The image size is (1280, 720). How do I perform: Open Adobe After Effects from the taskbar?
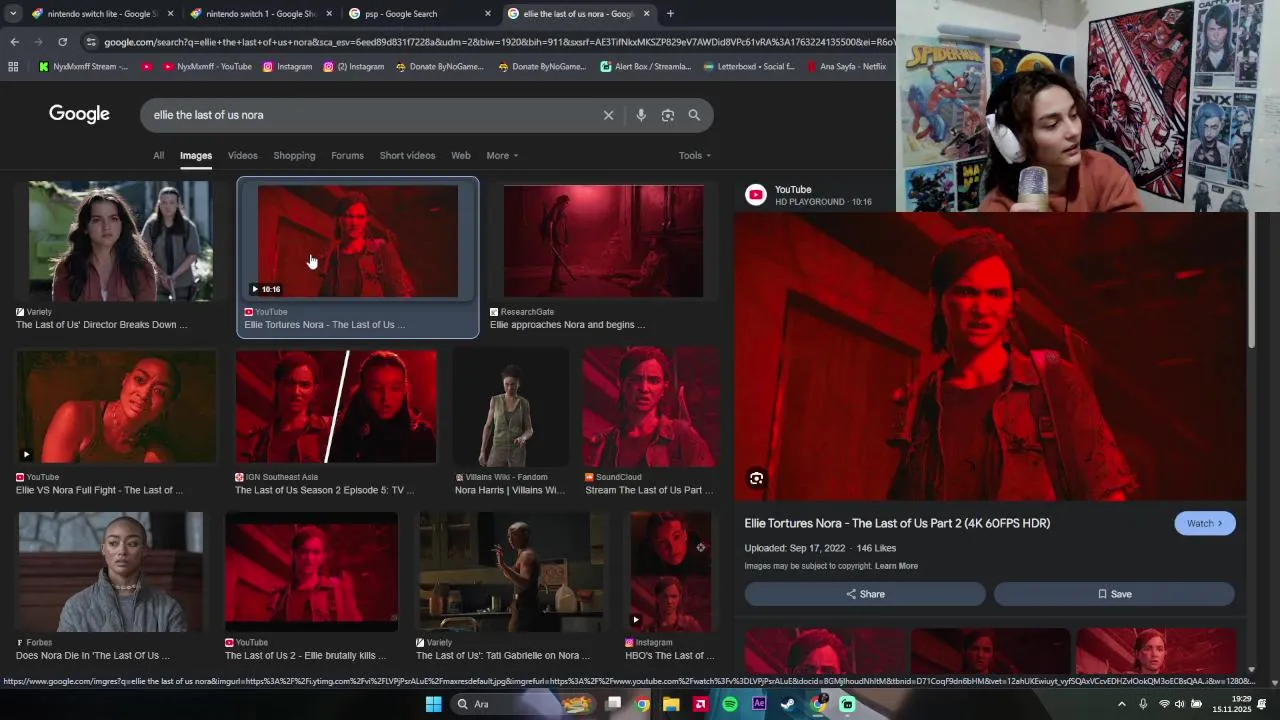pos(759,704)
